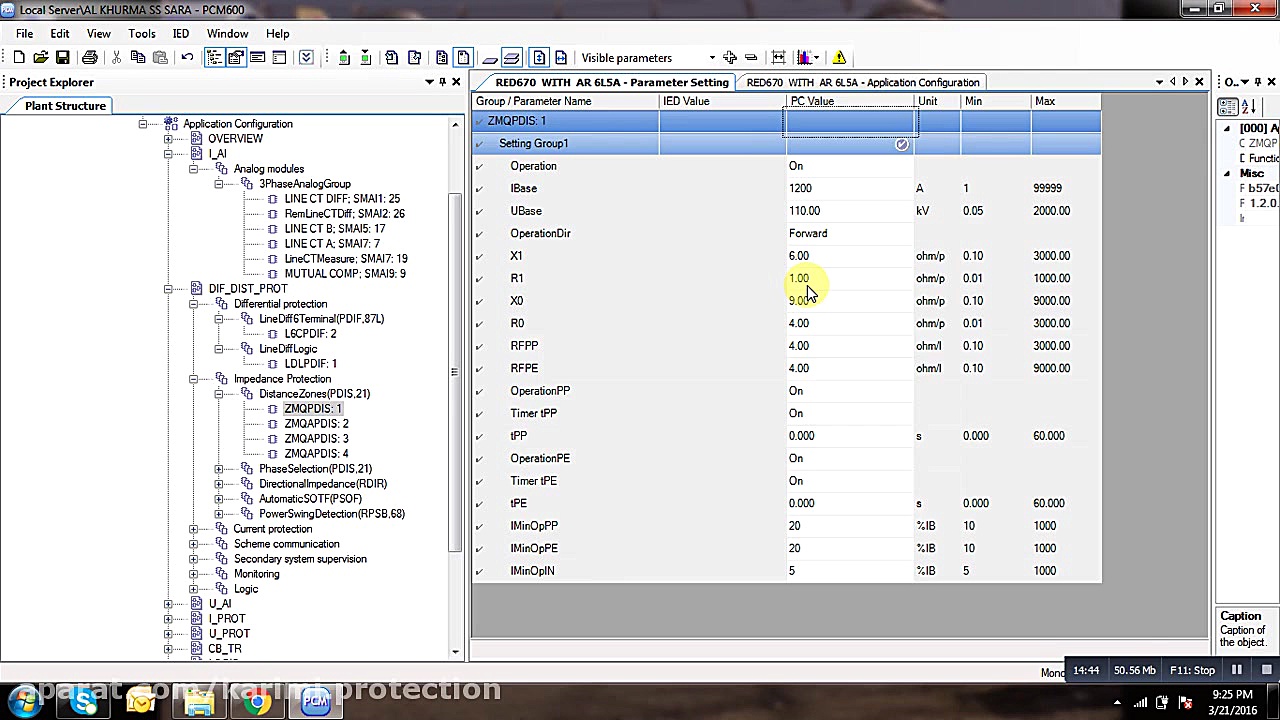Click the Save floppy disk icon
The height and width of the screenshot is (720, 1280).
point(62,58)
